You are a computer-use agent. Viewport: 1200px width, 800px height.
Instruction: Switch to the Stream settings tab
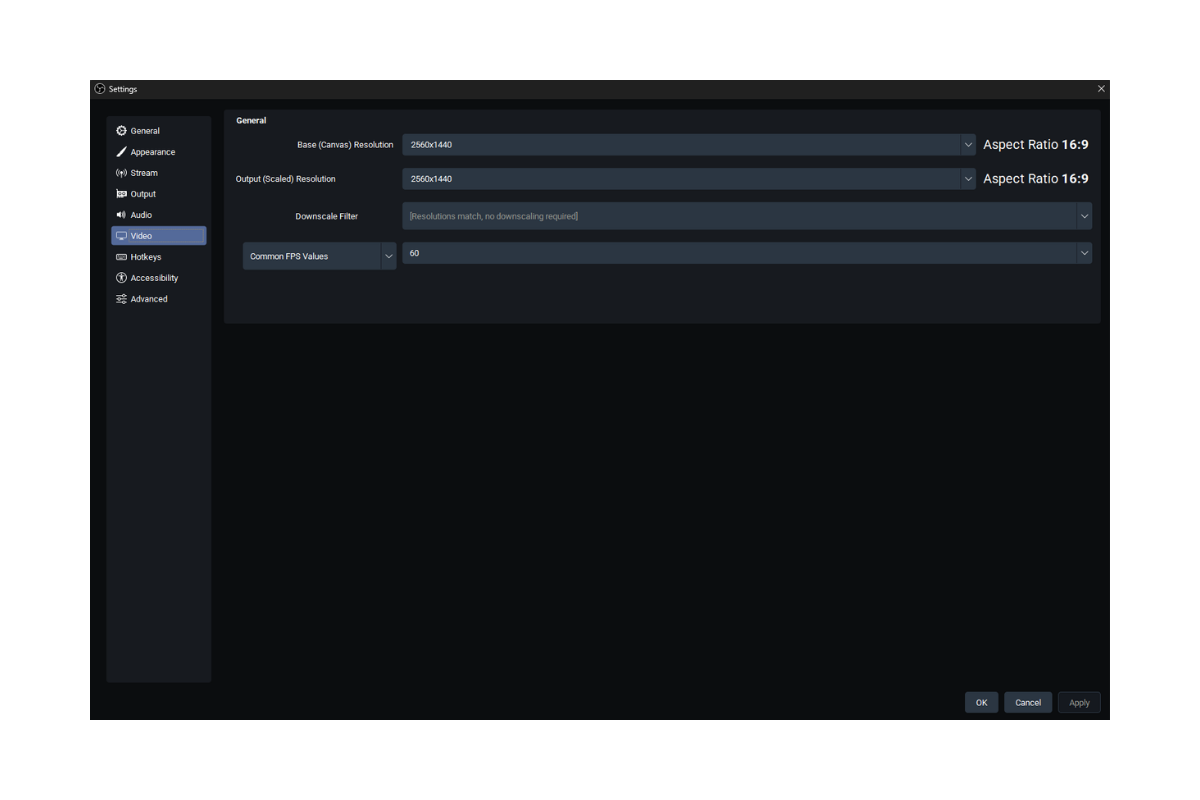(159, 173)
